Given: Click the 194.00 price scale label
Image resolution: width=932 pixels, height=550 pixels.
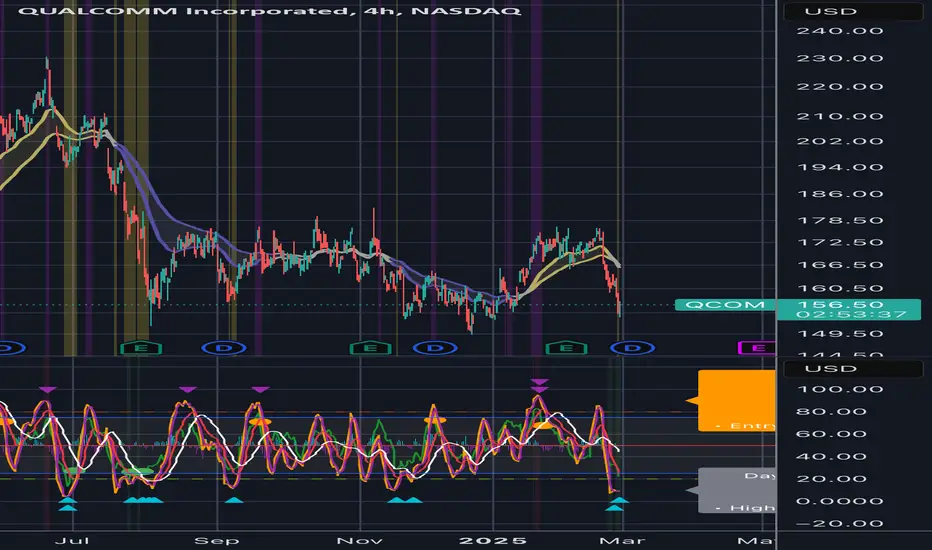Looking at the screenshot, I should pos(840,167).
